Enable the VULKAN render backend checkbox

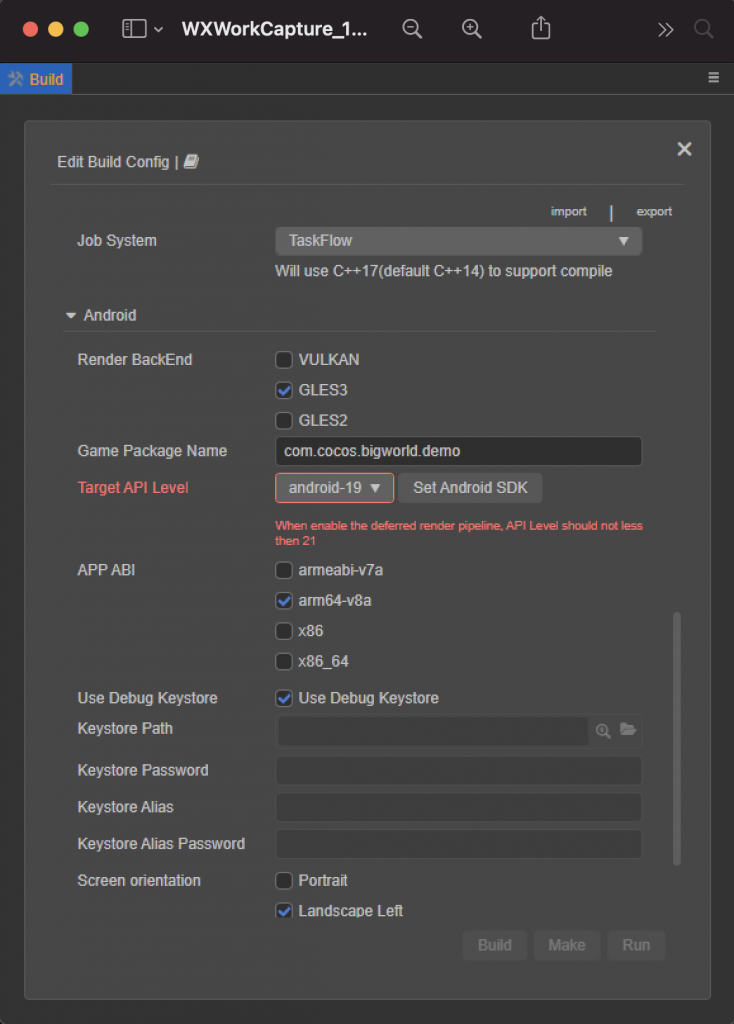coord(283,359)
